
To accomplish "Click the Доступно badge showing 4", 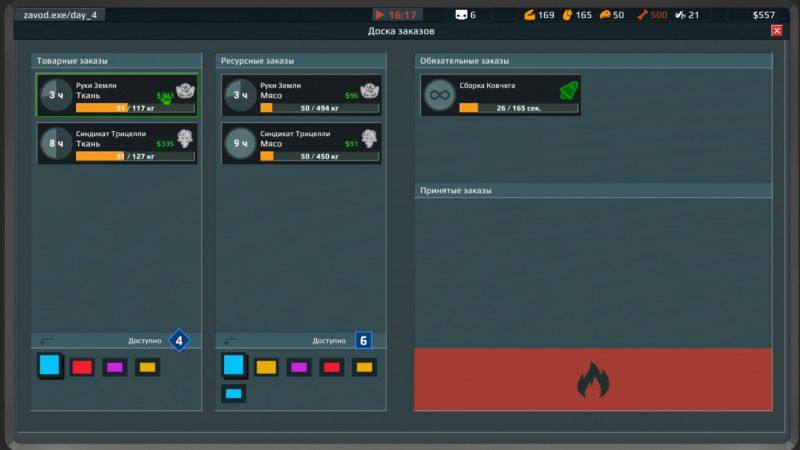I will coord(179,341).
